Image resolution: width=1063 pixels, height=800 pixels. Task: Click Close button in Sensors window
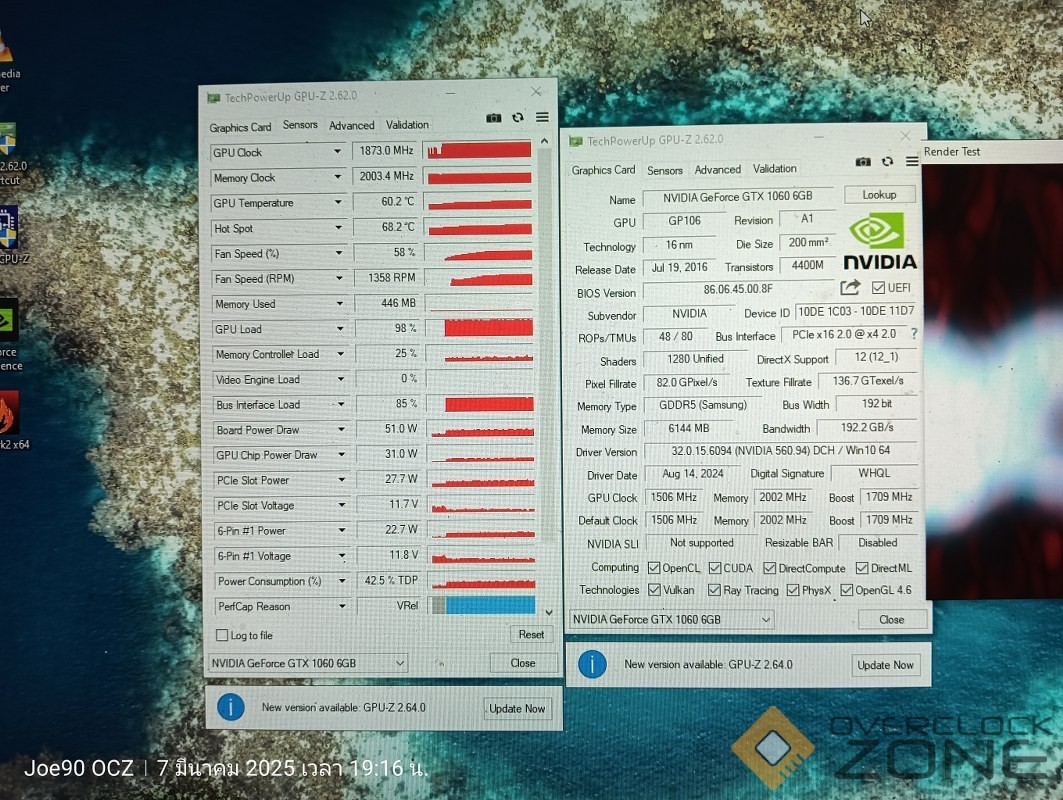523,663
